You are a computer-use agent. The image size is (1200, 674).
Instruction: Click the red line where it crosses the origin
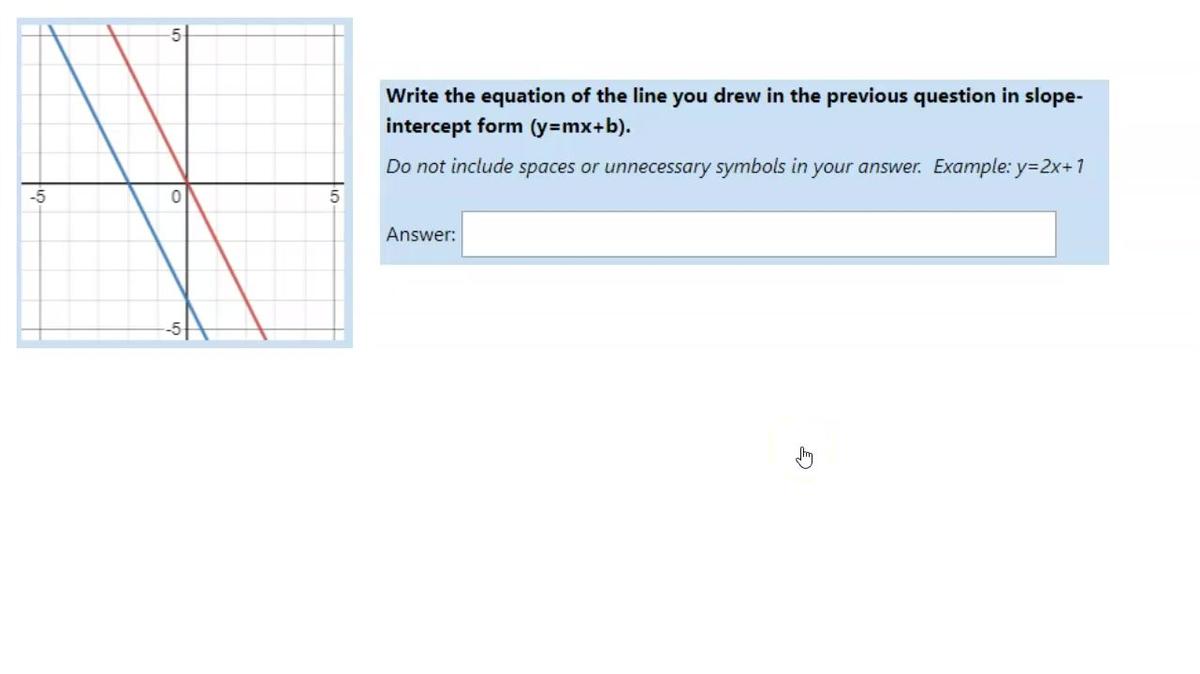coord(187,184)
